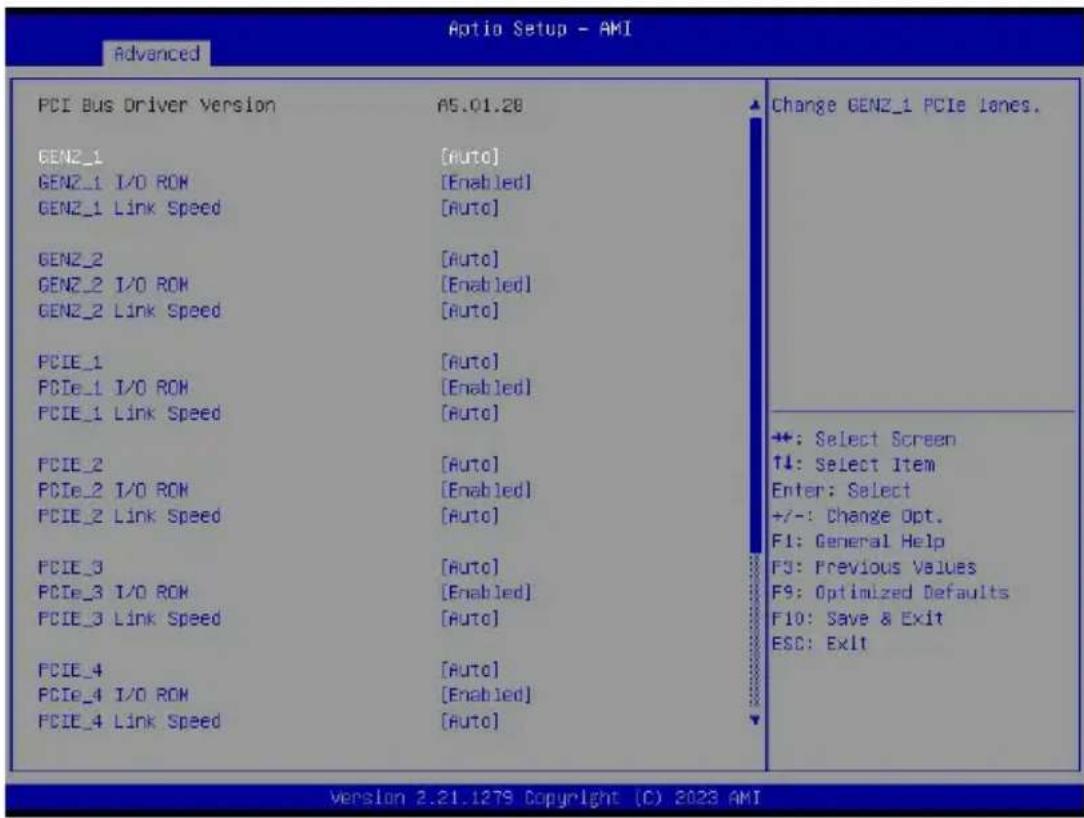Select PCIE_3 Link Speed label
Screen dimensions: 1084x818
click(129, 618)
